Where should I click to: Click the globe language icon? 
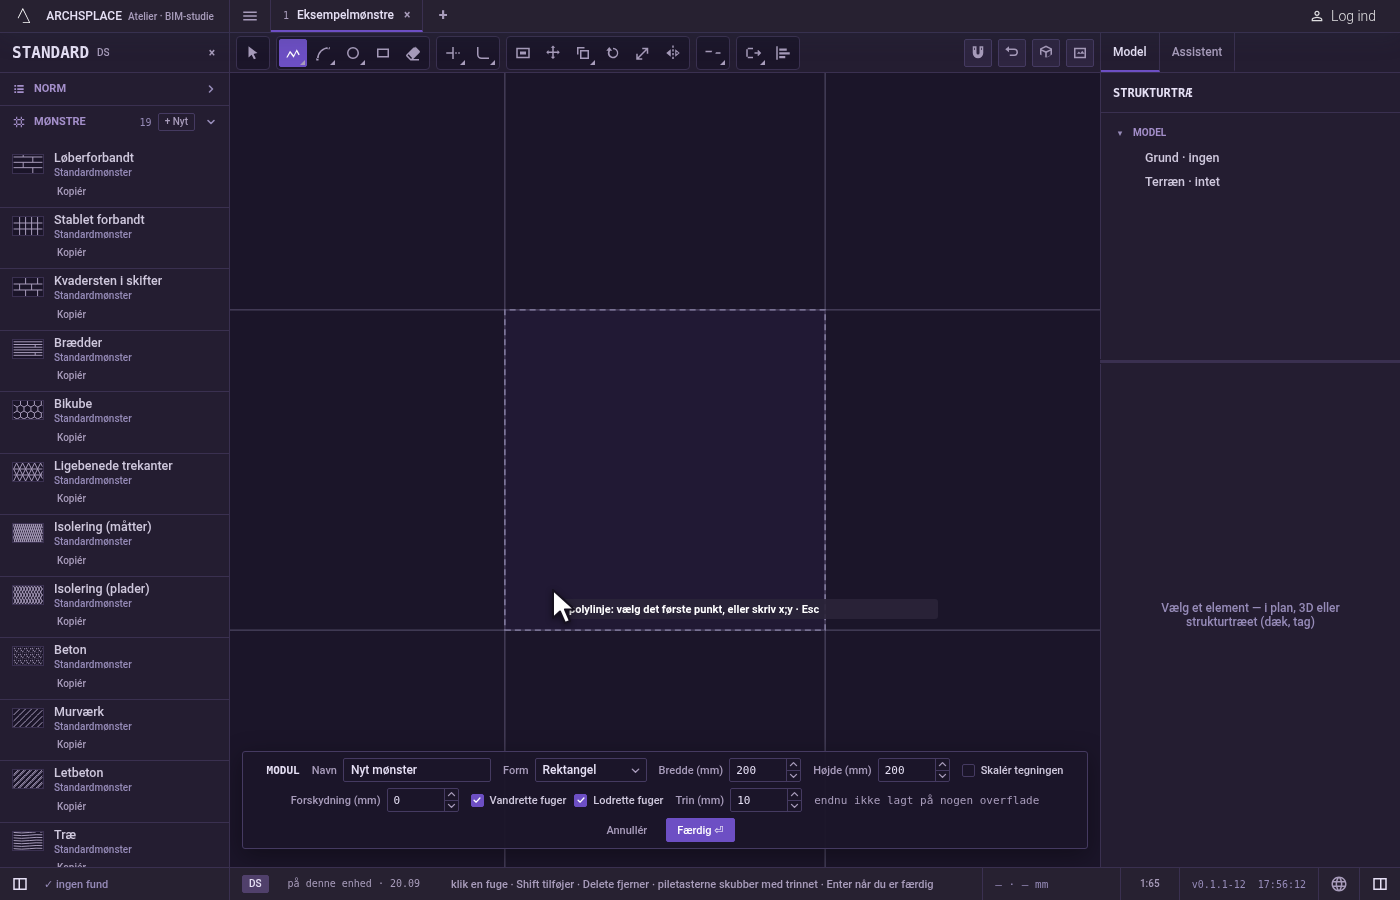click(1339, 884)
